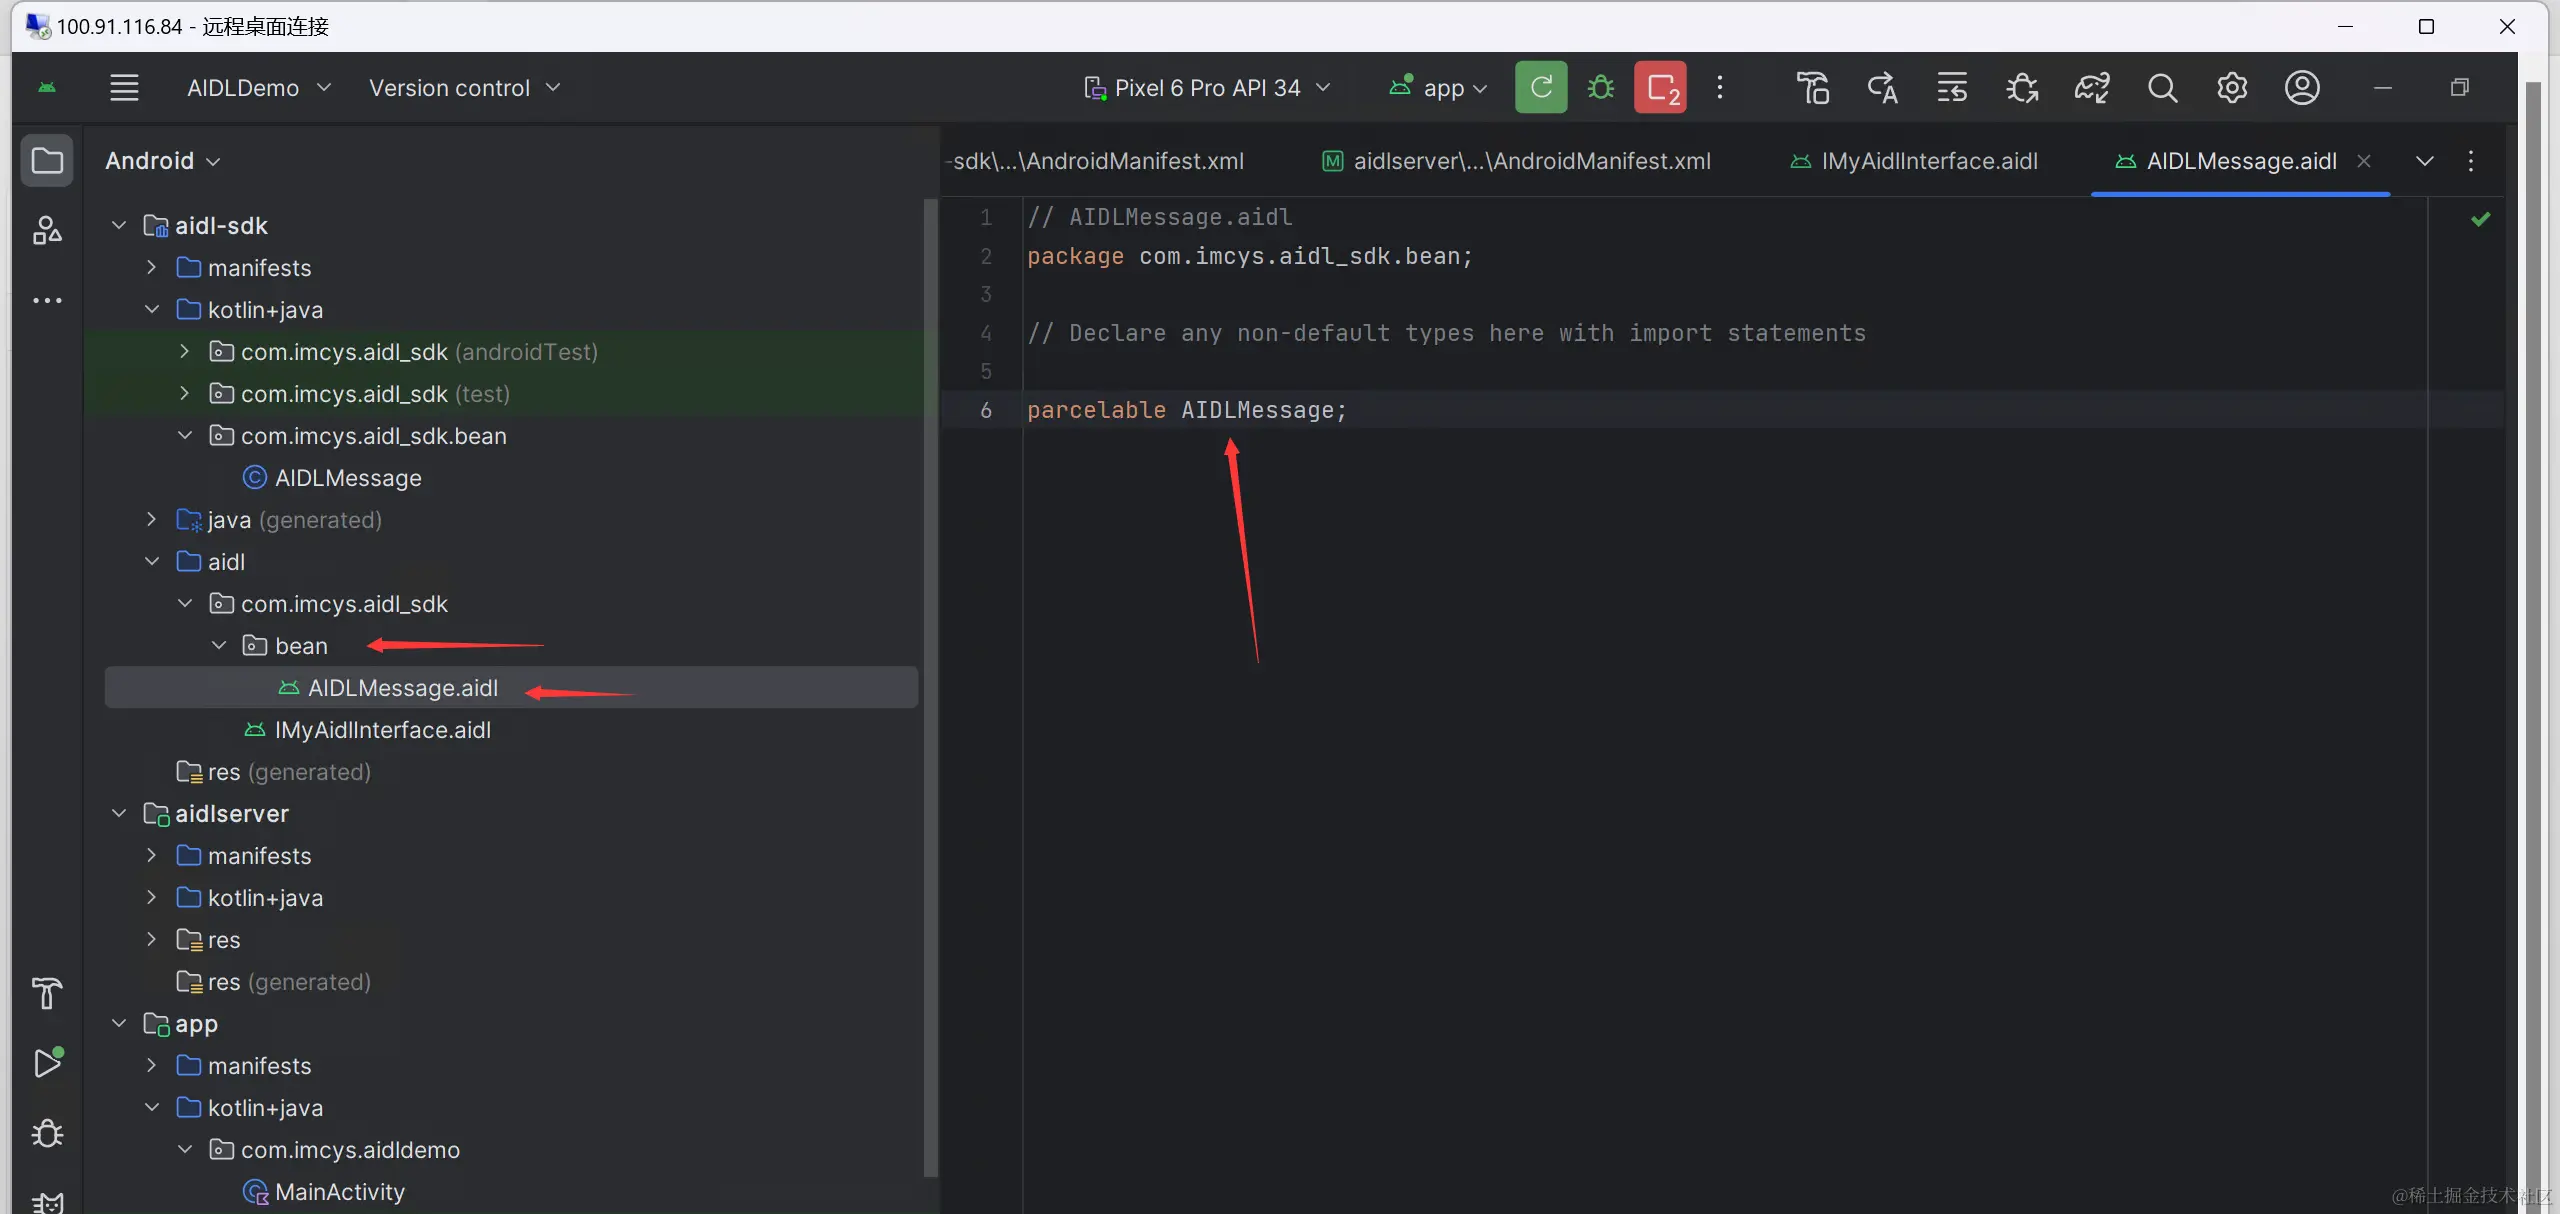The height and width of the screenshot is (1214, 2560).
Task: Expand java (generated) folder
Action: coord(151,519)
